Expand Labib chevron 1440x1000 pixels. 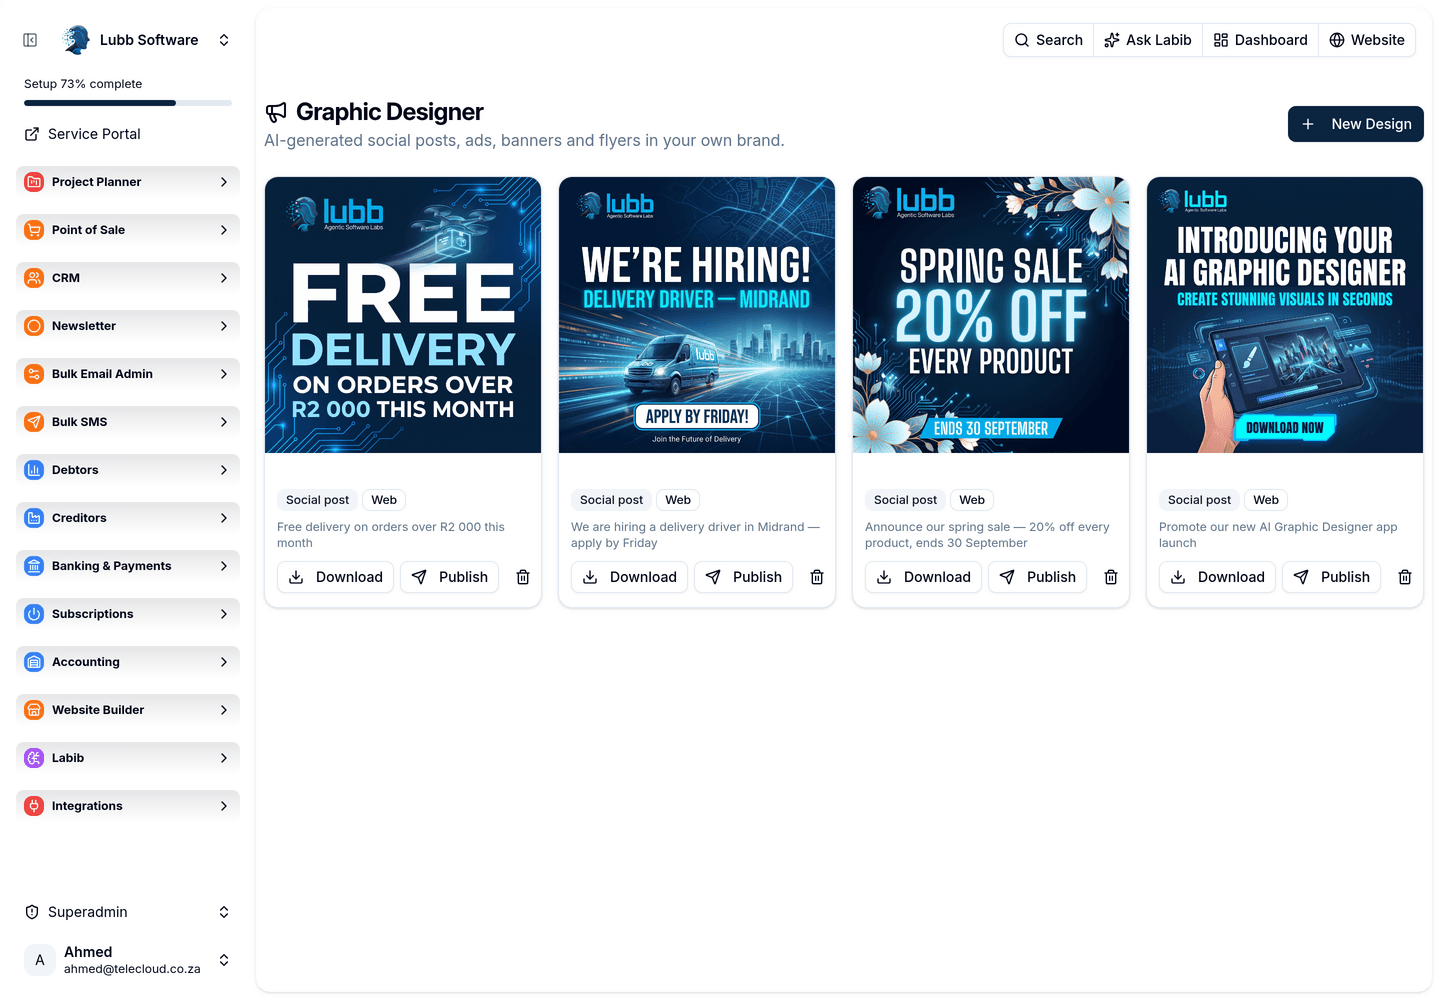pyautogui.click(x=223, y=758)
